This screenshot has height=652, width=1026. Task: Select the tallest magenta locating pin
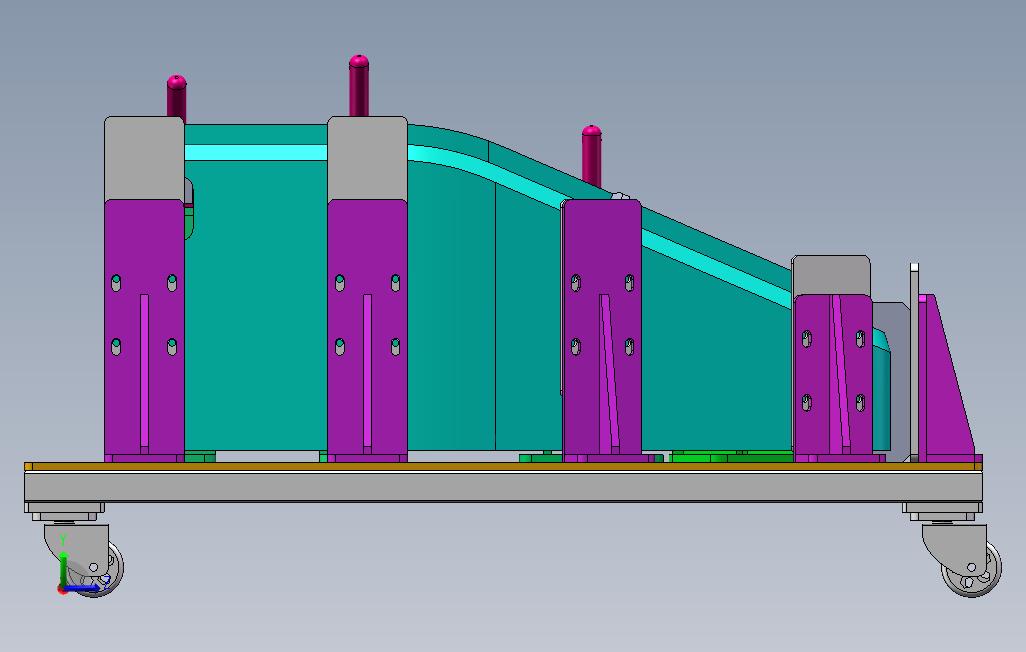tap(359, 86)
